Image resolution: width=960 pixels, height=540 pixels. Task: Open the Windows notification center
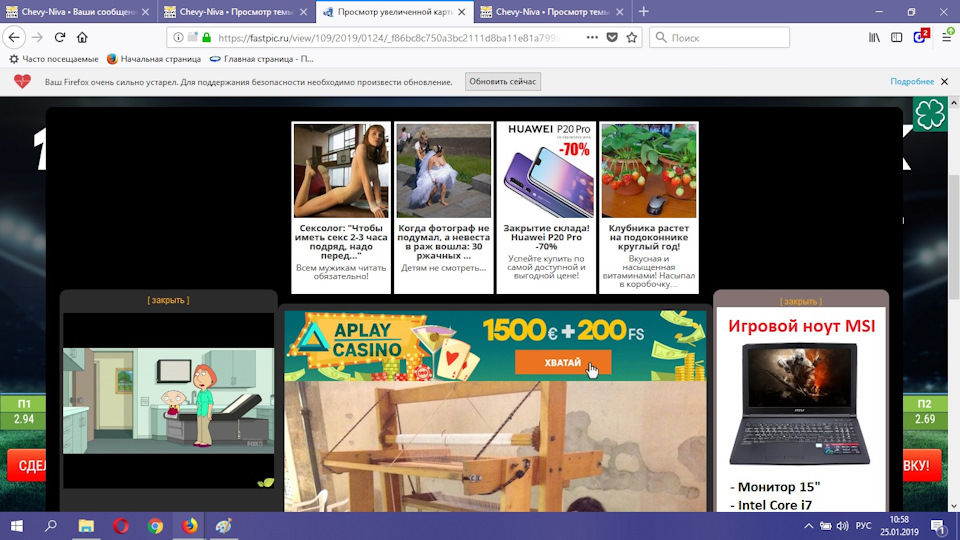938,526
